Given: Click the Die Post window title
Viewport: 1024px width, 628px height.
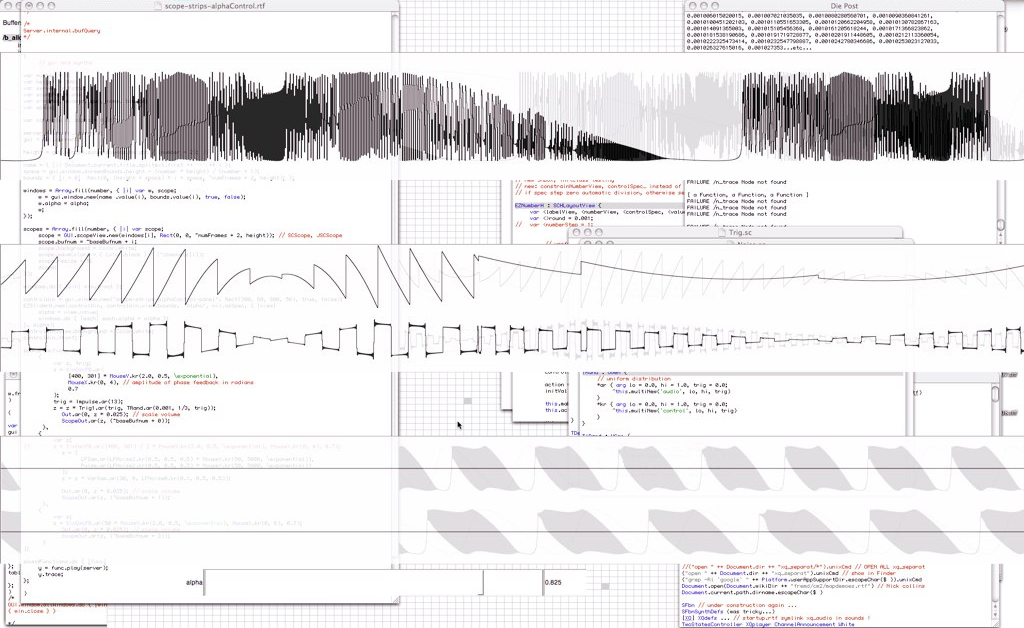Looking at the screenshot, I should coord(844,6).
